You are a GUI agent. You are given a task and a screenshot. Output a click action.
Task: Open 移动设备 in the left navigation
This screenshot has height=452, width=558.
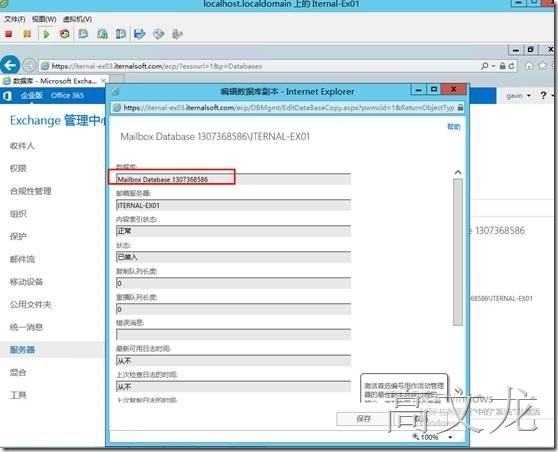coord(26,282)
